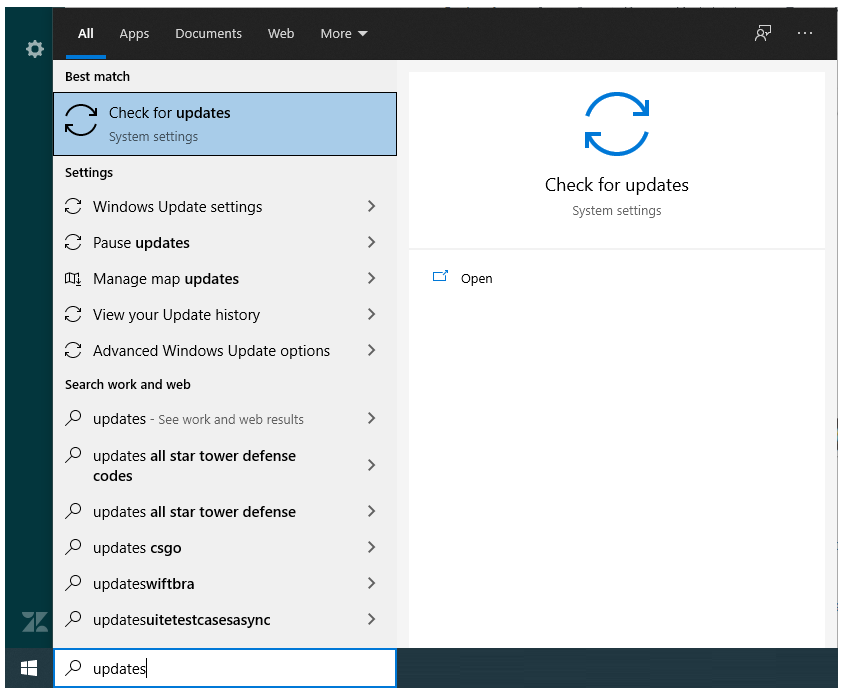Select the All tab
Viewport: 850px width, 697px height.
pos(86,34)
